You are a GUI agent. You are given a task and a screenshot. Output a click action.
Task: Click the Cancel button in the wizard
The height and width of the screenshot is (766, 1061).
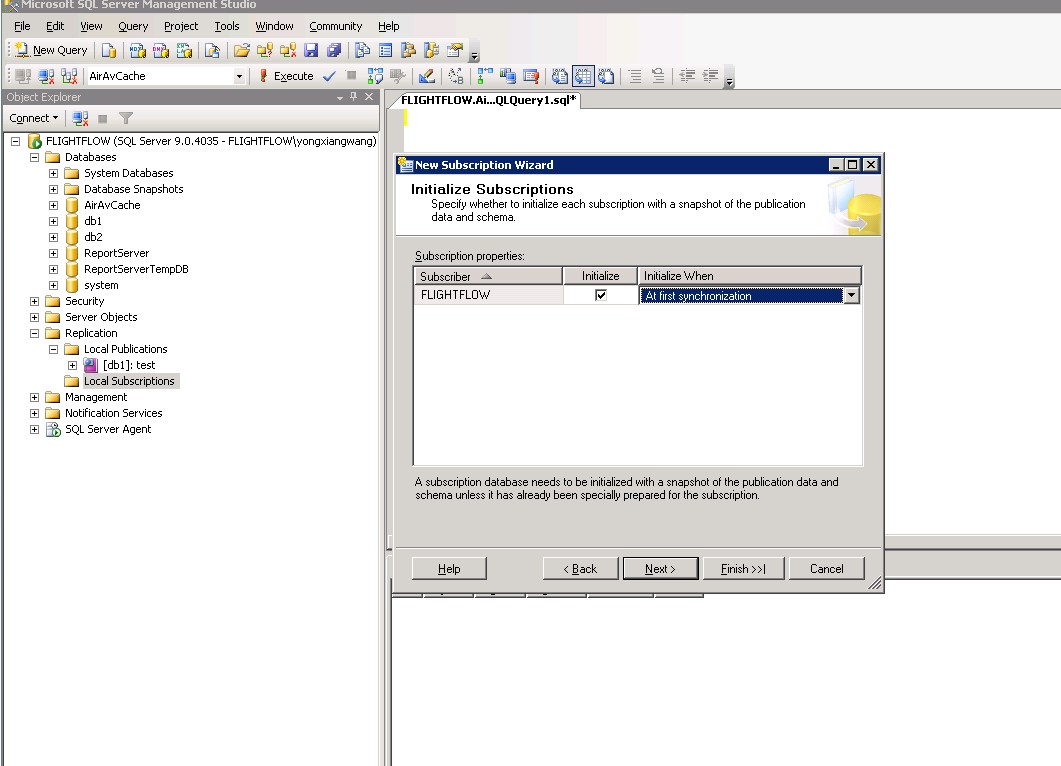(826, 568)
